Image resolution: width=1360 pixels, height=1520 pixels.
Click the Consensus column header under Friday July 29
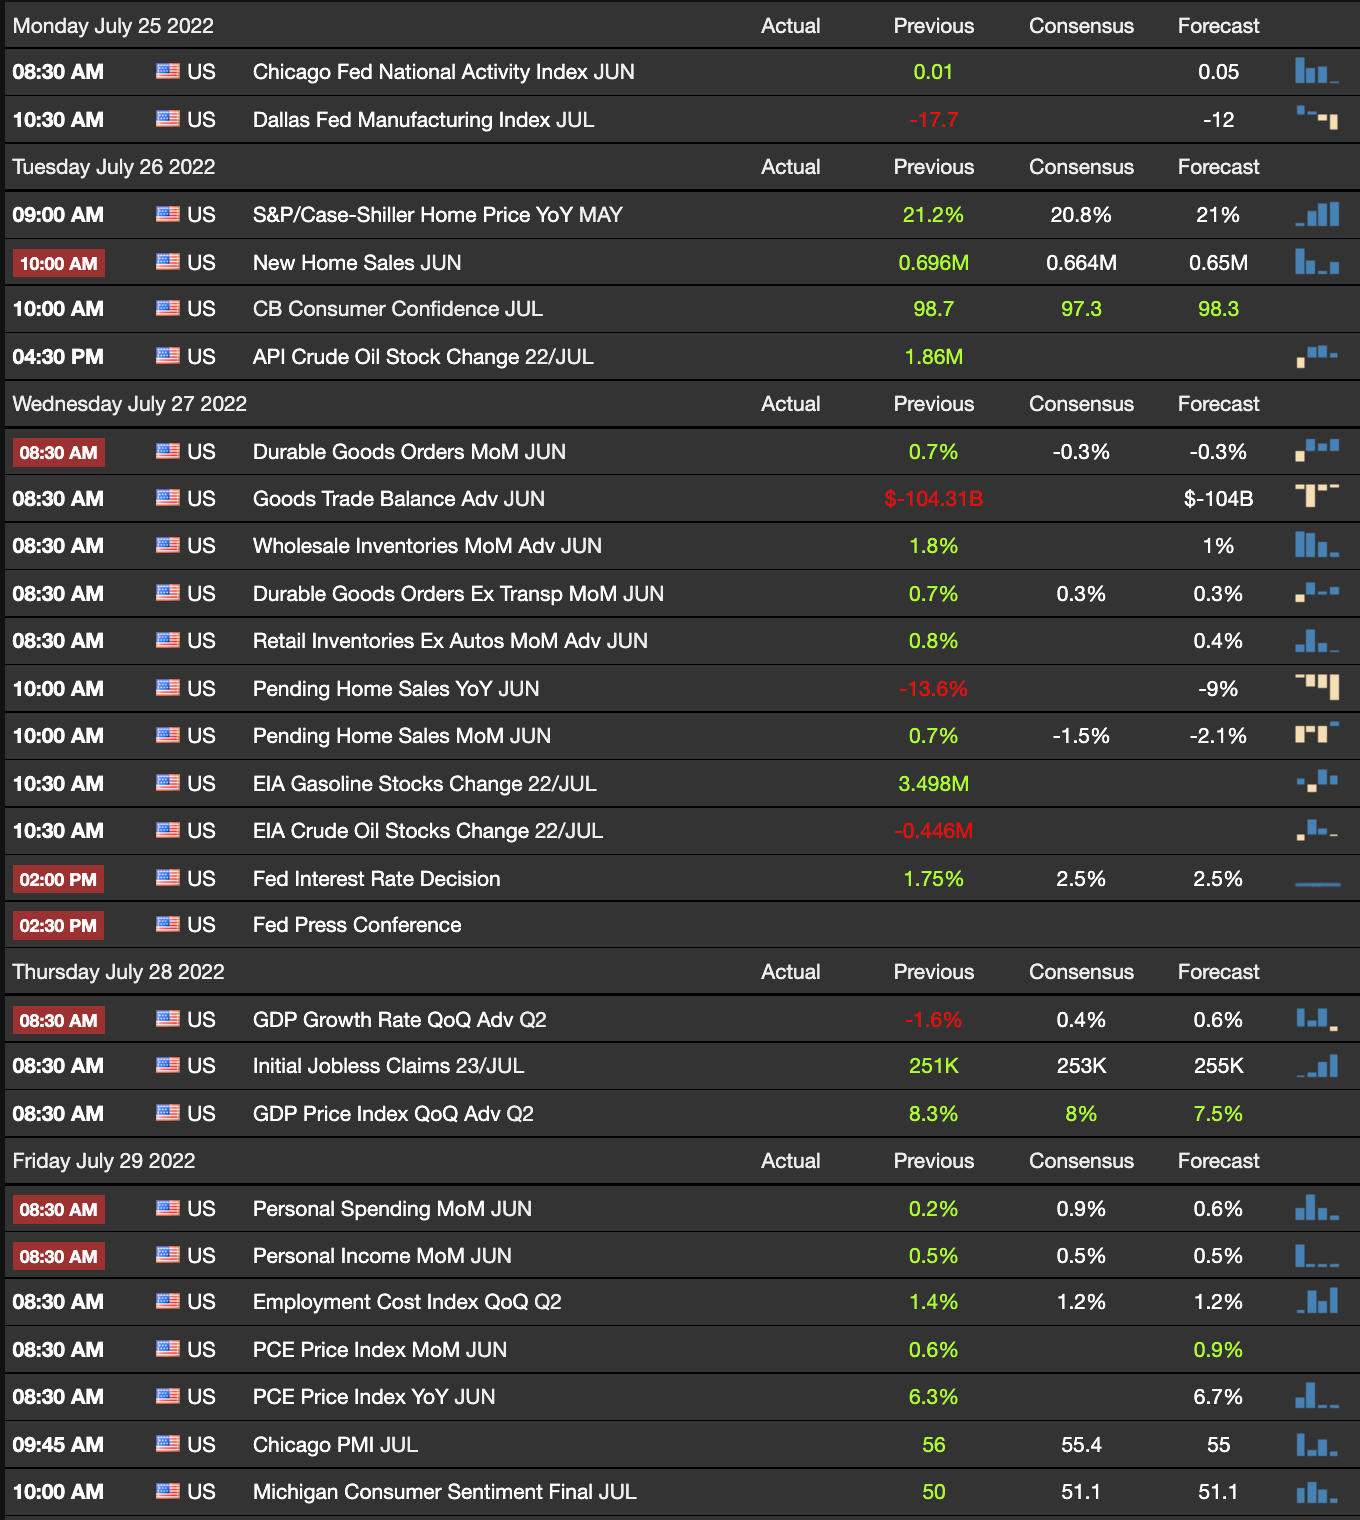click(1081, 1161)
